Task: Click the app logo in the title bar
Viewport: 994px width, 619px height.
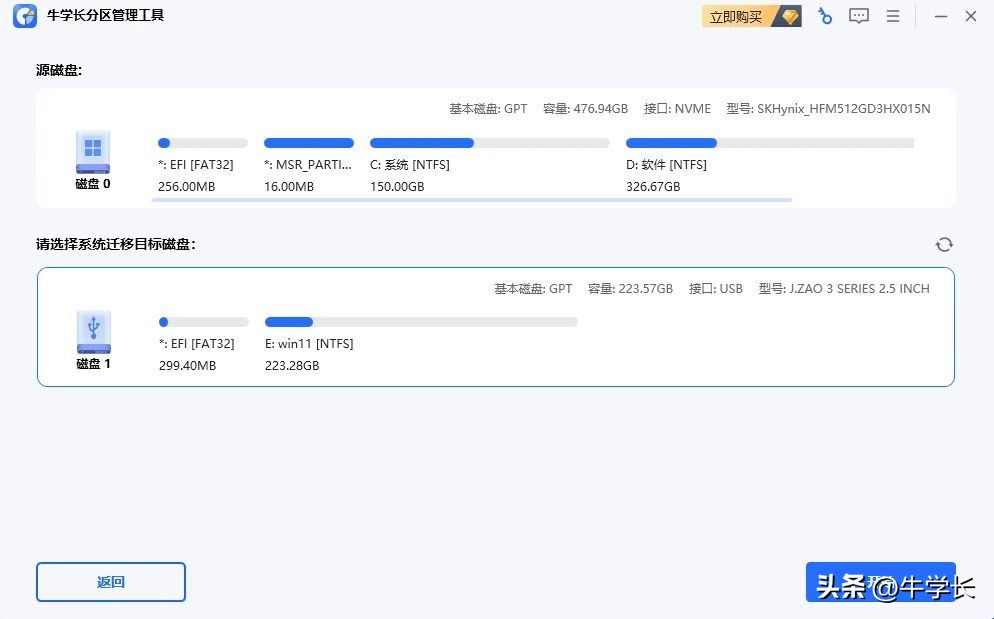Action: point(24,16)
